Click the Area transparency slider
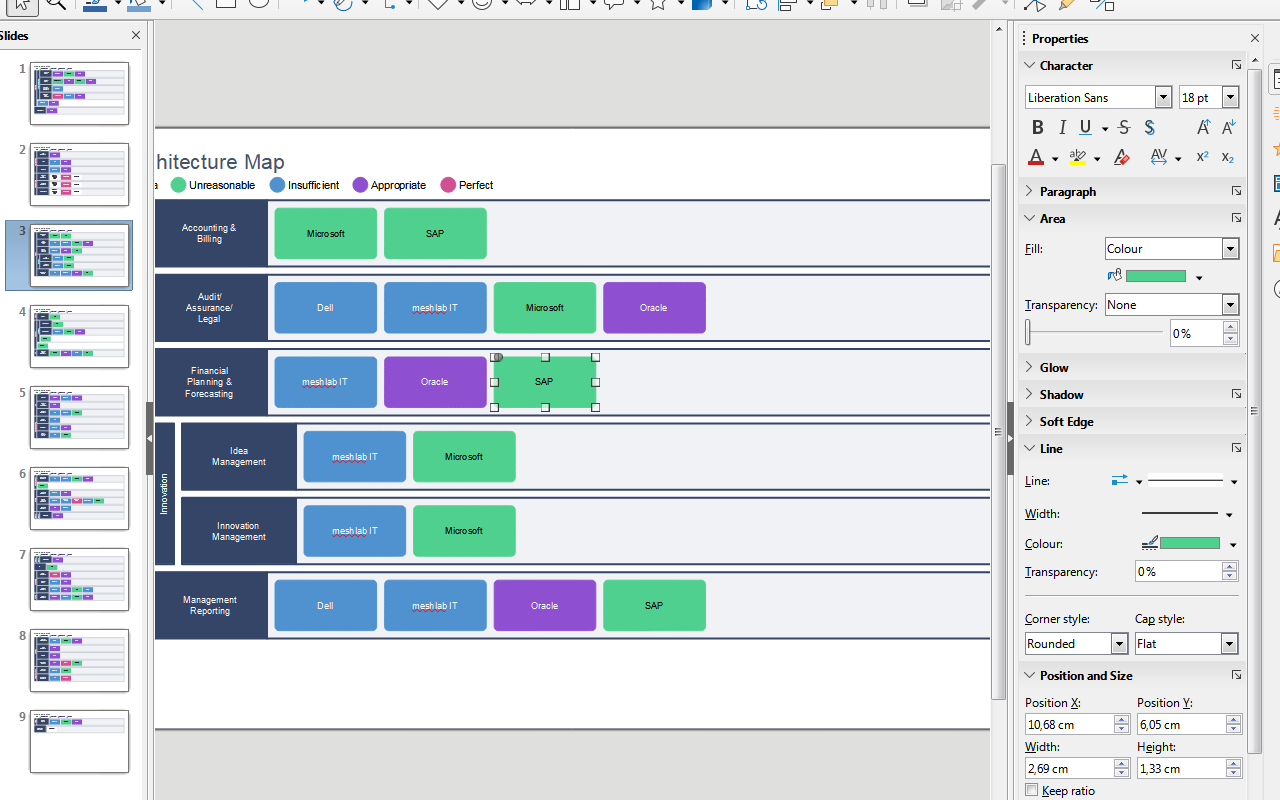The image size is (1280, 800). pyautogui.click(x=1094, y=332)
